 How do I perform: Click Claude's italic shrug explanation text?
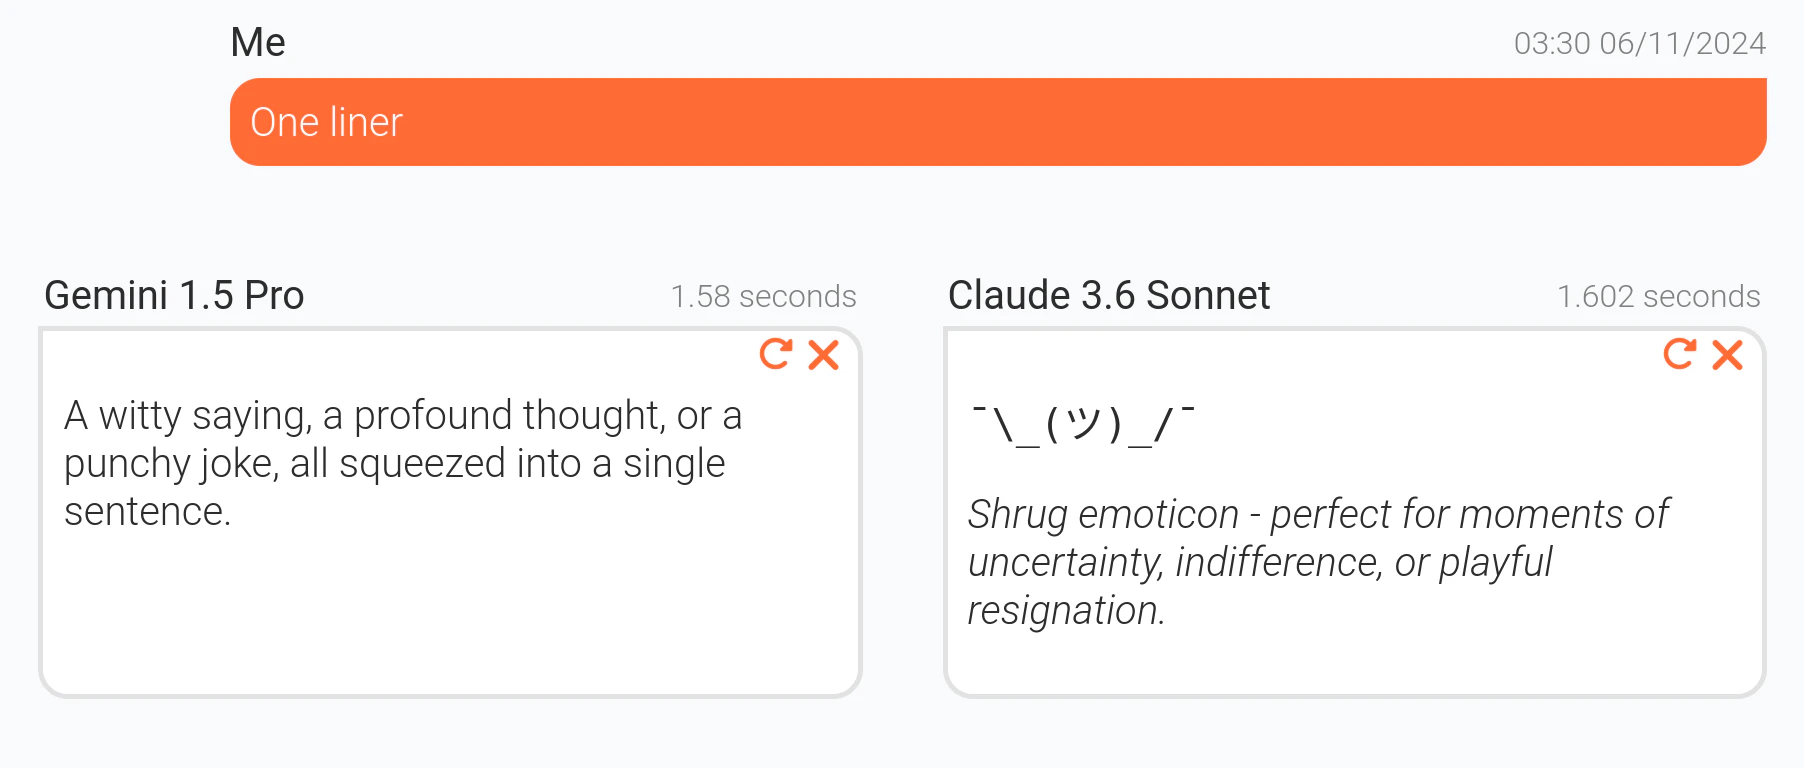point(1318,561)
